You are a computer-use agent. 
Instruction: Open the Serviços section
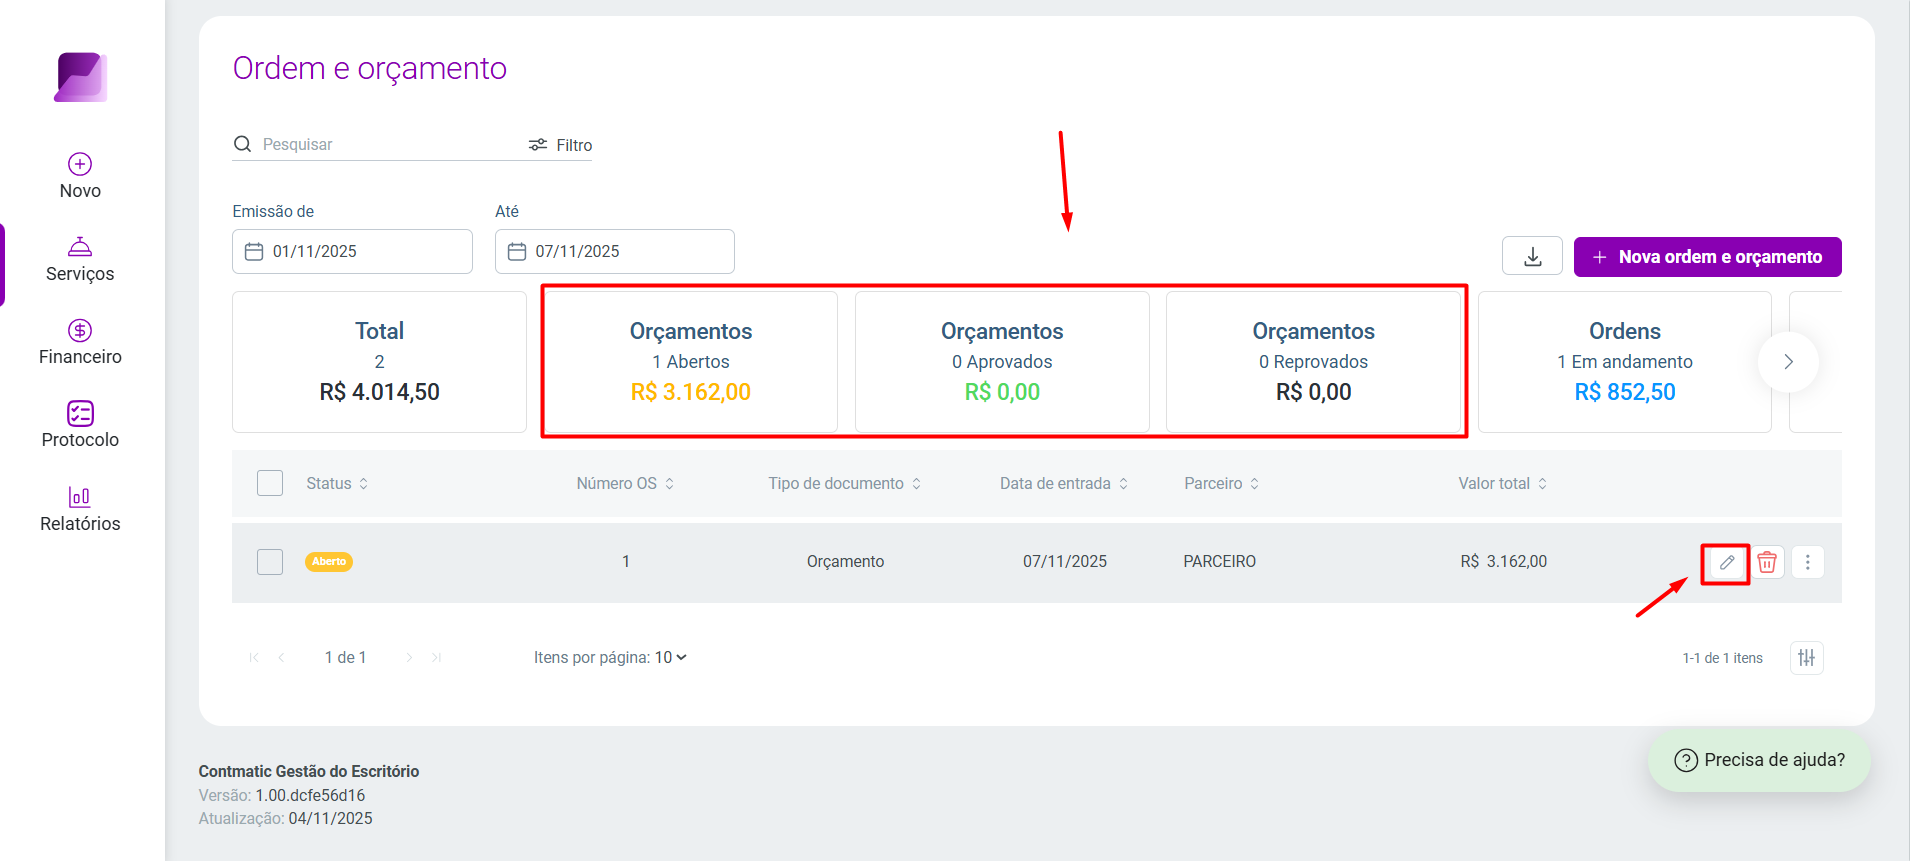(x=80, y=259)
